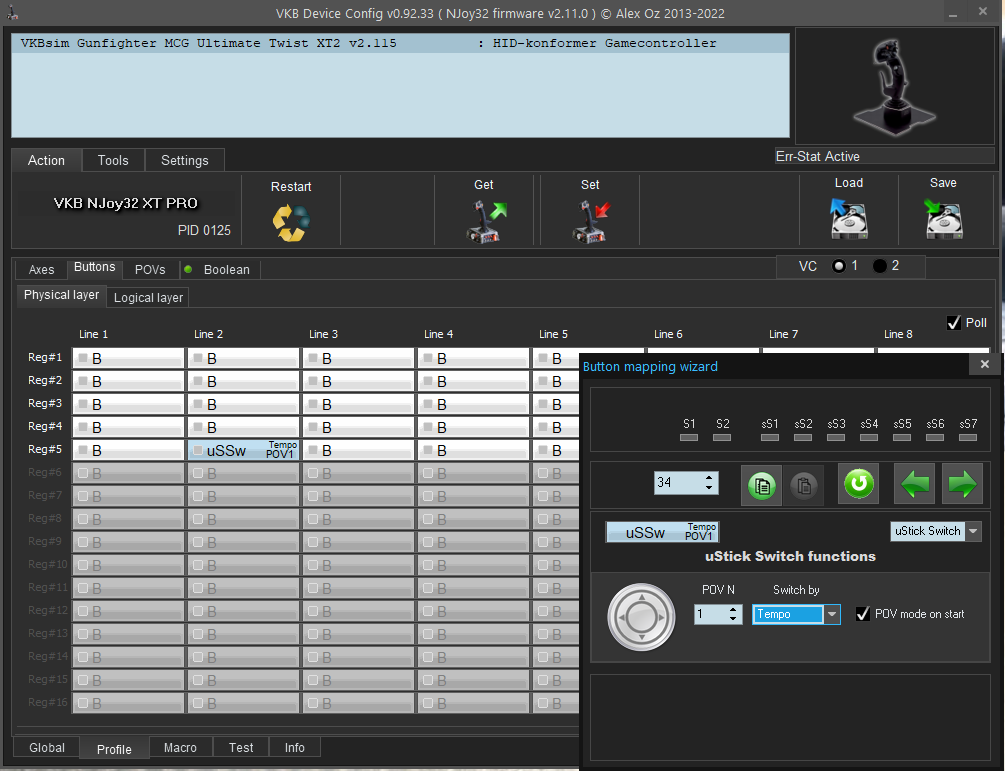Image resolution: width=1005 pixels, height=771 pixels.
Task: Expand the Switch by Tempo dropdown
Action: [831, 615]
